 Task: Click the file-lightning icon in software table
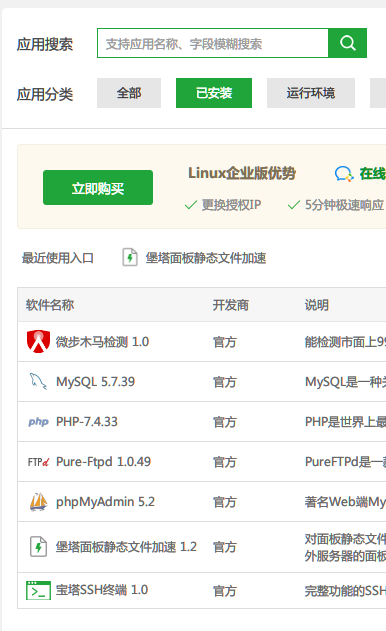coord(39,546)
